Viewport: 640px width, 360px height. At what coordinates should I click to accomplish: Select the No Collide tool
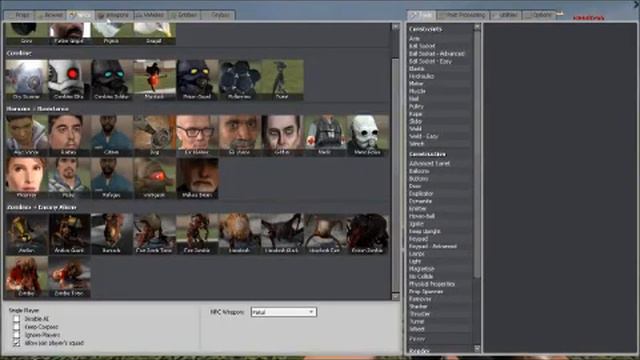440,276
